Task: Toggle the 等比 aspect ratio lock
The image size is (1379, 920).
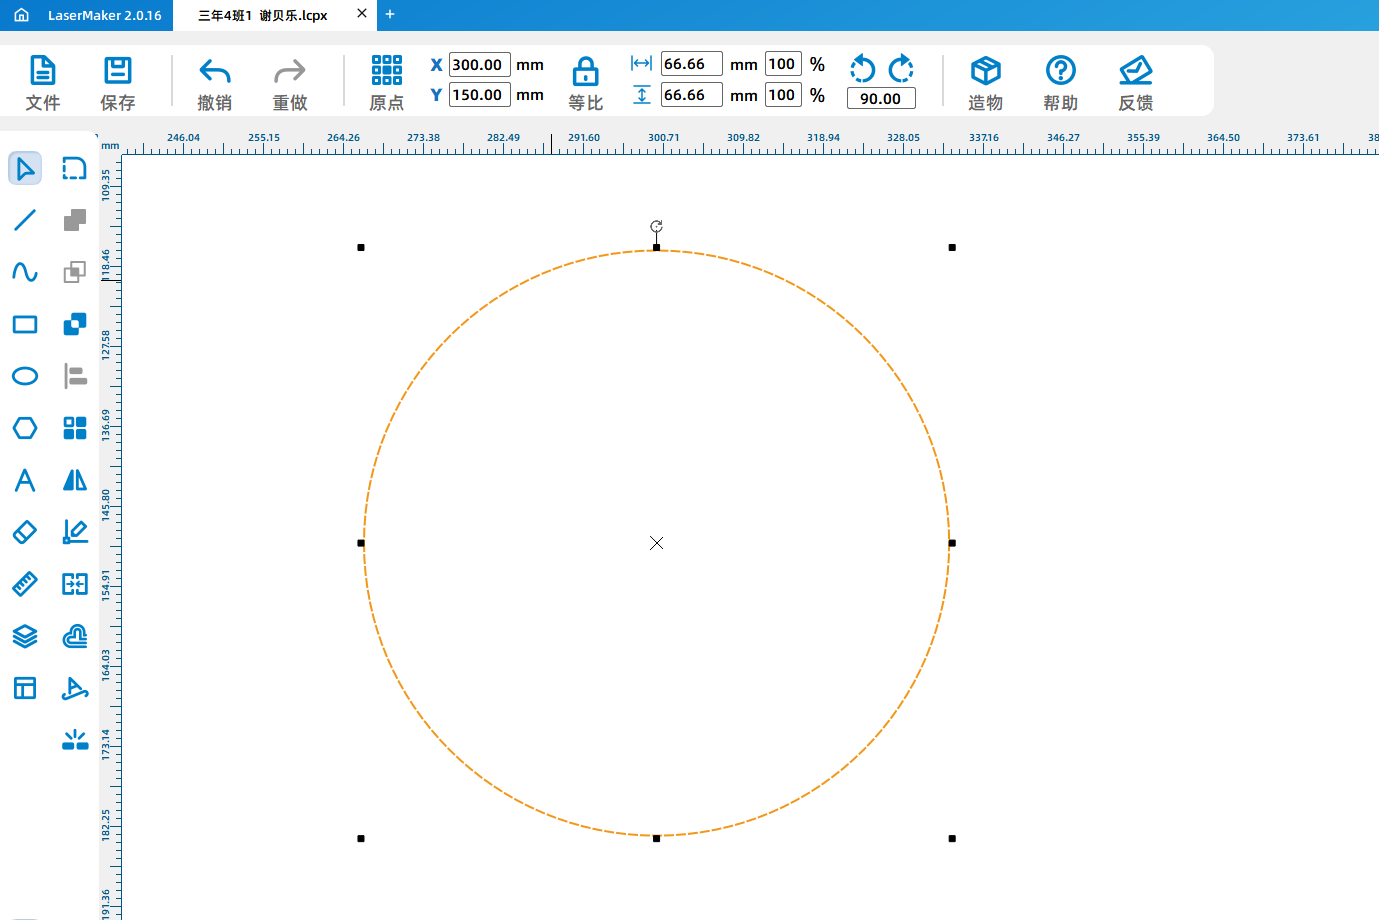Action: coord(585,83)
